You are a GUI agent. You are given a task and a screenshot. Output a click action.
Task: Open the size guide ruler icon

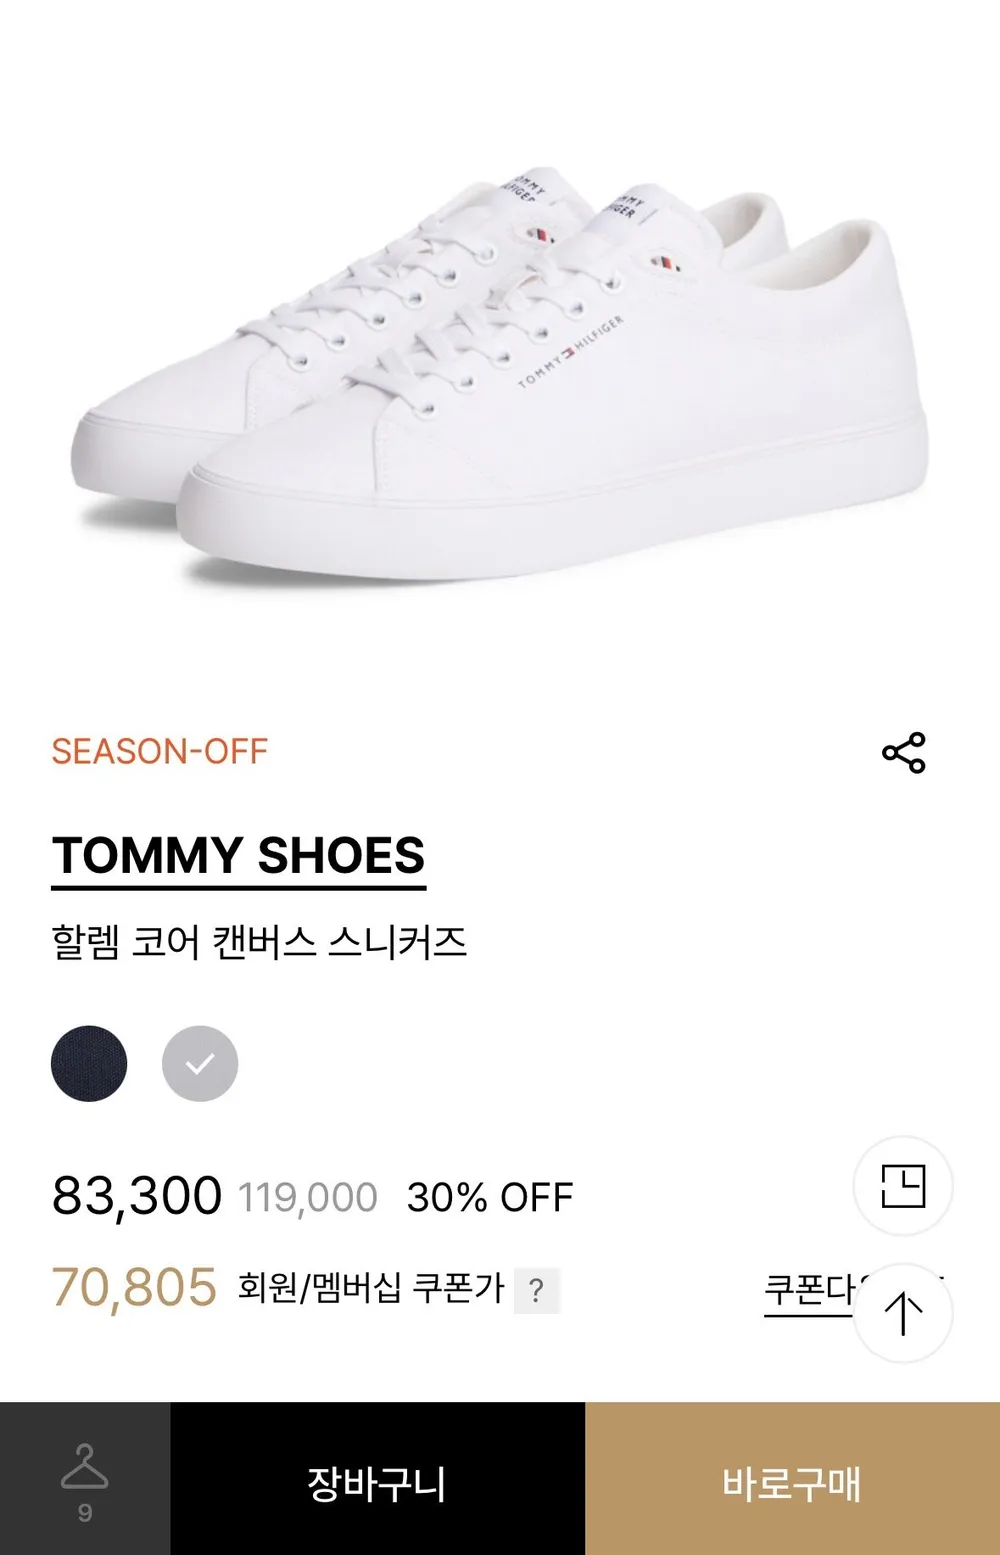pyautogui.click(x=903, y=1186)
